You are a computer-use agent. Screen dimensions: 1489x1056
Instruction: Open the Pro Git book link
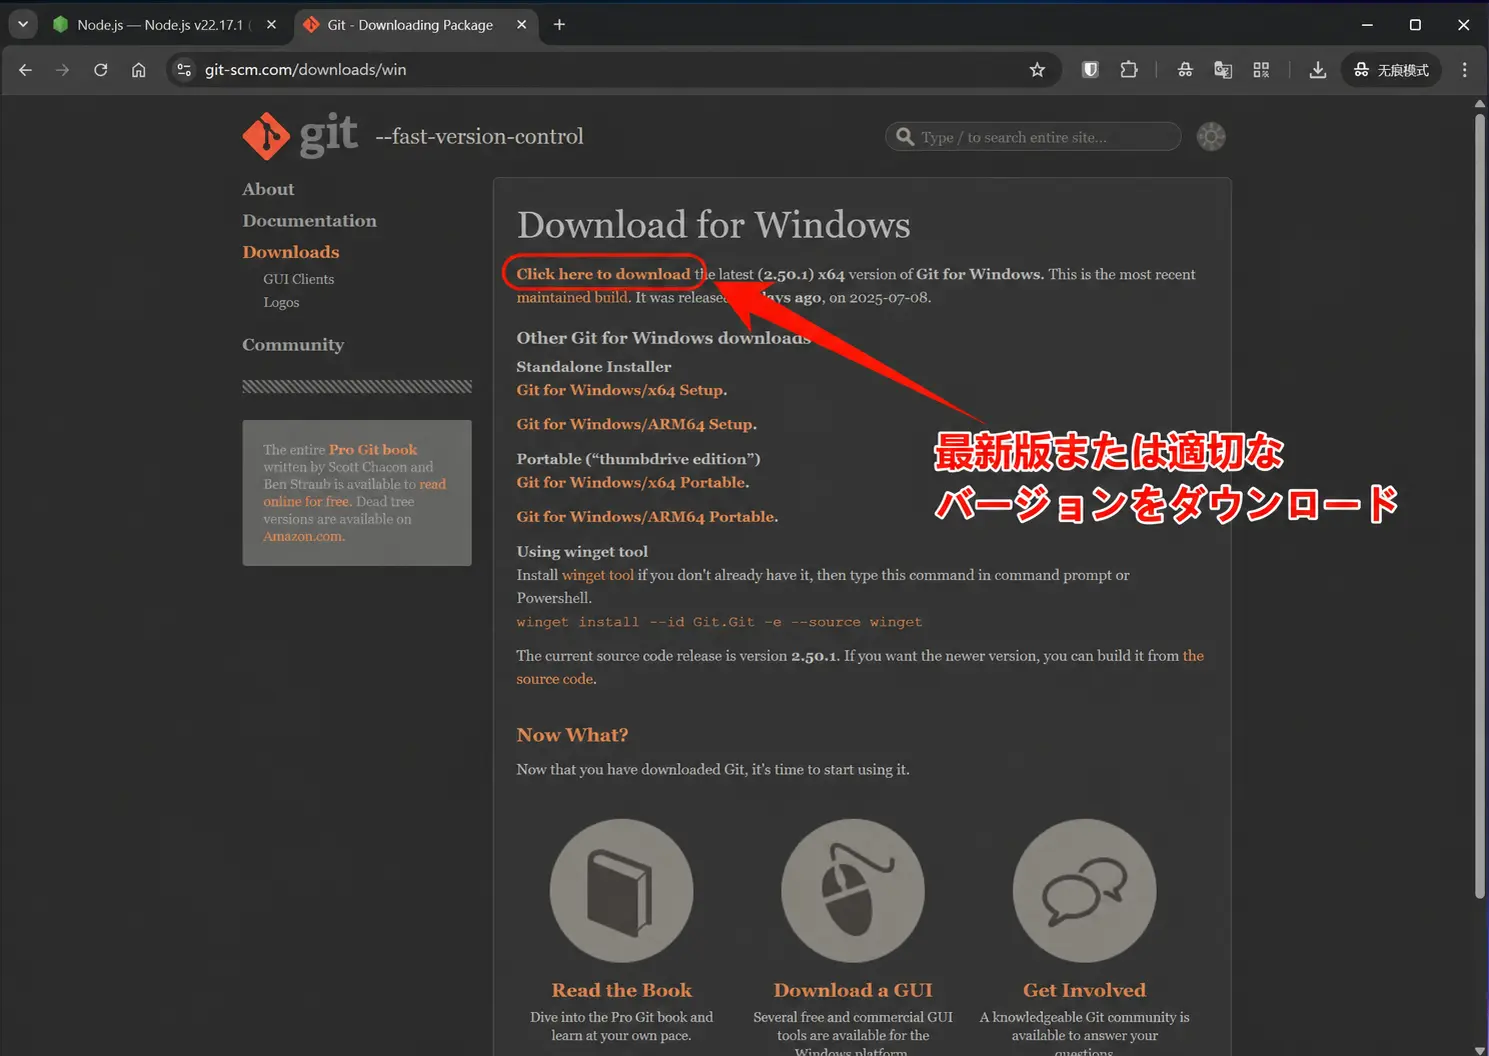click(x=373, y=450)
